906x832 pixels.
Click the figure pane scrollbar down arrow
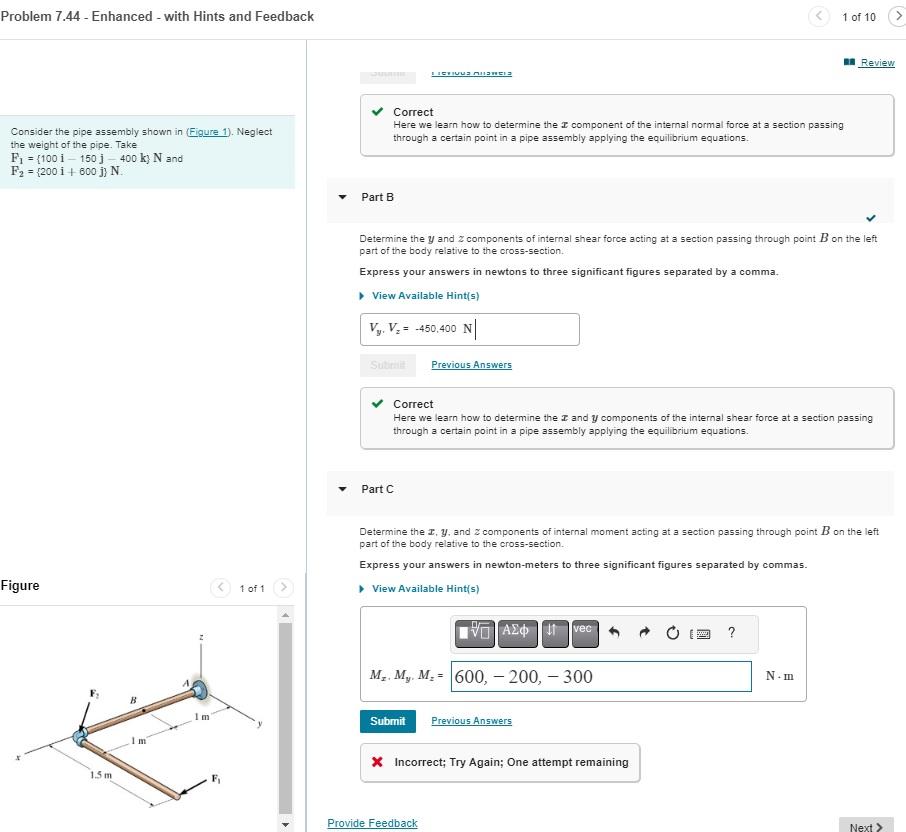point(284,823)
